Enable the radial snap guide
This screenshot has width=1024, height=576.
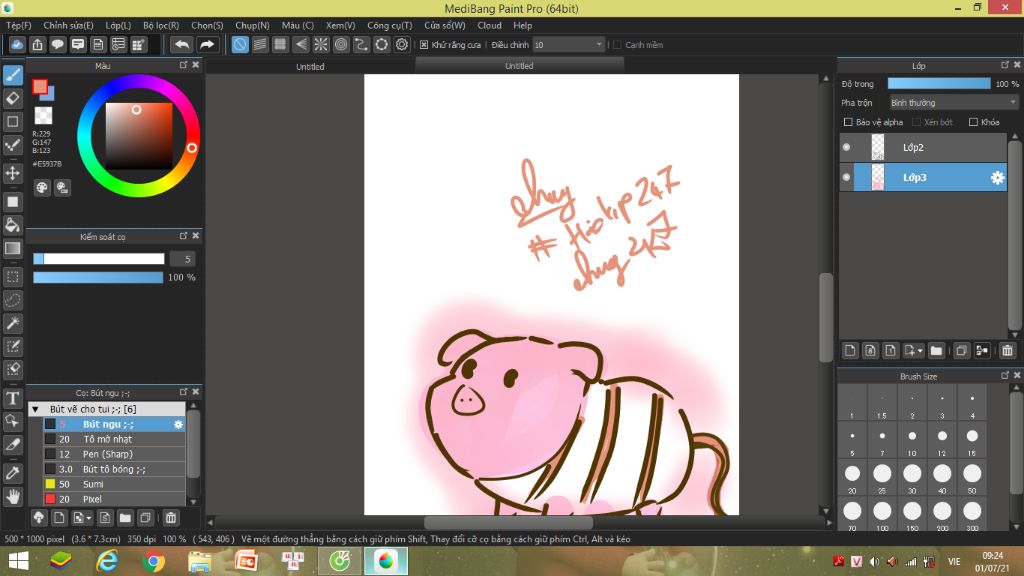coord(321,44)
